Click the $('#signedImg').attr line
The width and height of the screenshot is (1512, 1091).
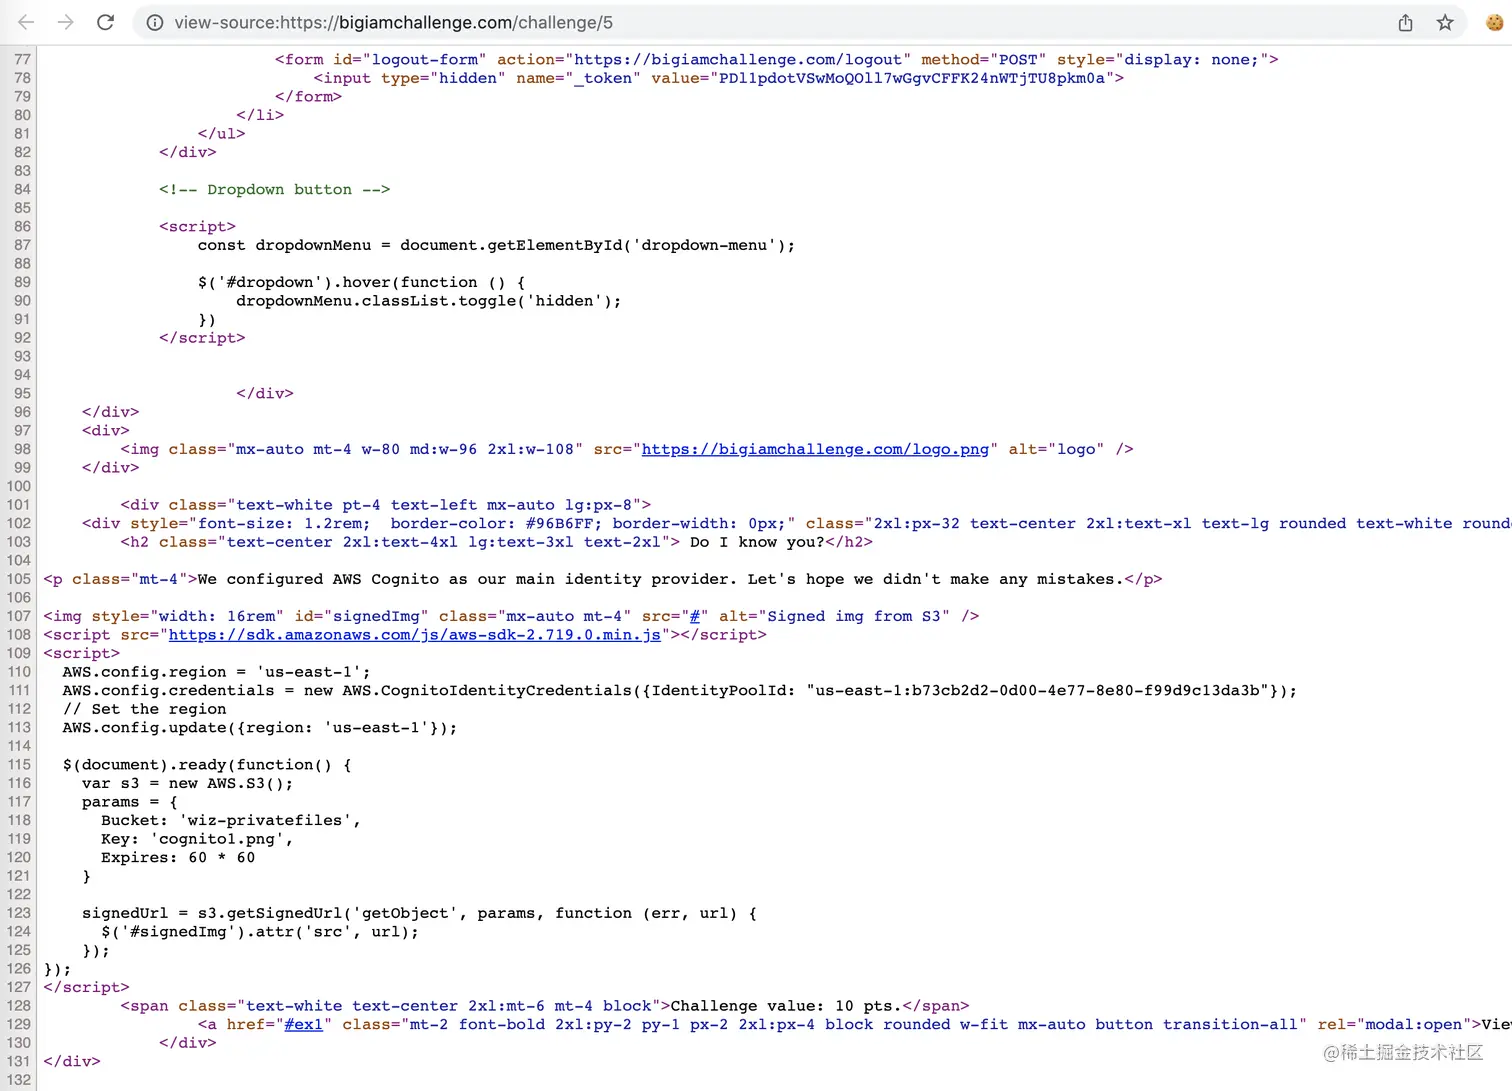click(x=260, y=931)
